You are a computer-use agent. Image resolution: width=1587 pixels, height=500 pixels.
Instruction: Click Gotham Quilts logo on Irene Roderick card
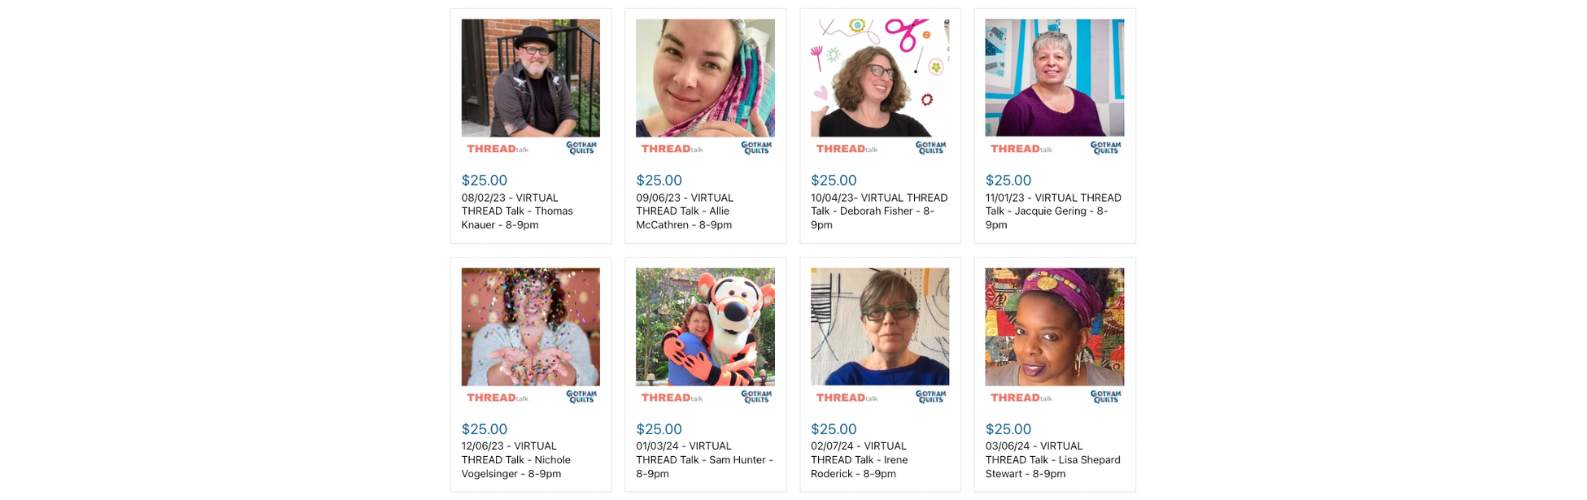tap(930, 397)
